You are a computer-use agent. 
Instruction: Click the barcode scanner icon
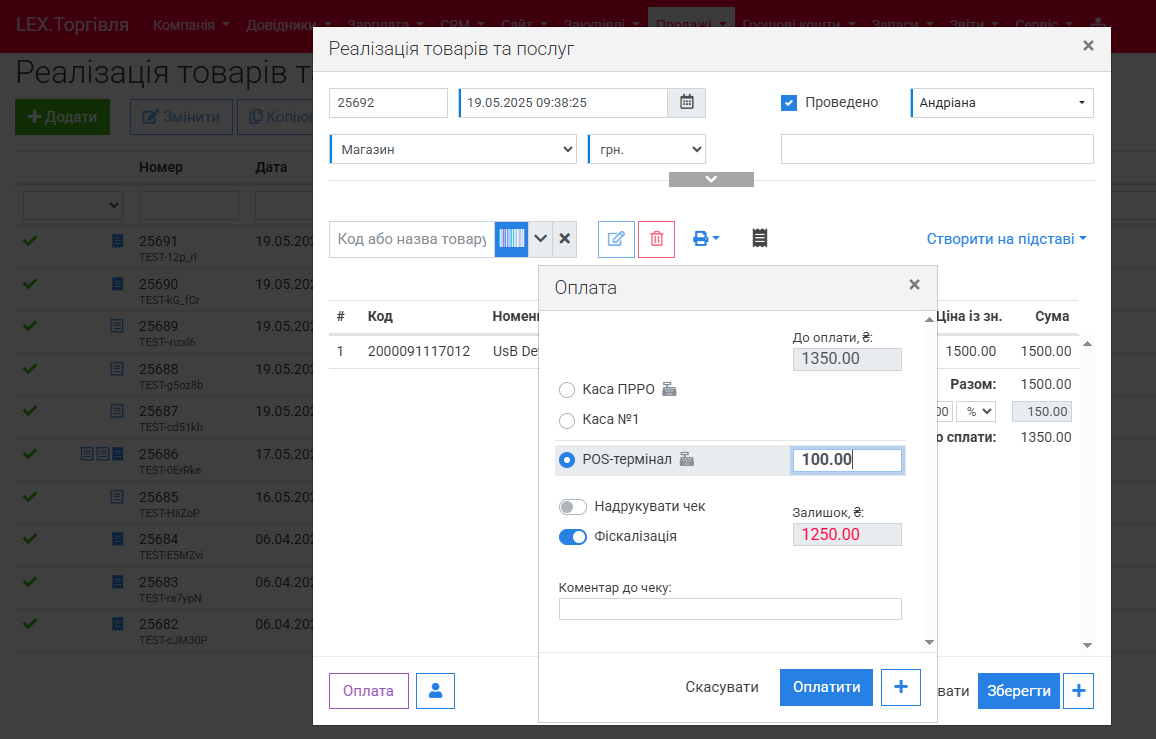coord(511,239)
